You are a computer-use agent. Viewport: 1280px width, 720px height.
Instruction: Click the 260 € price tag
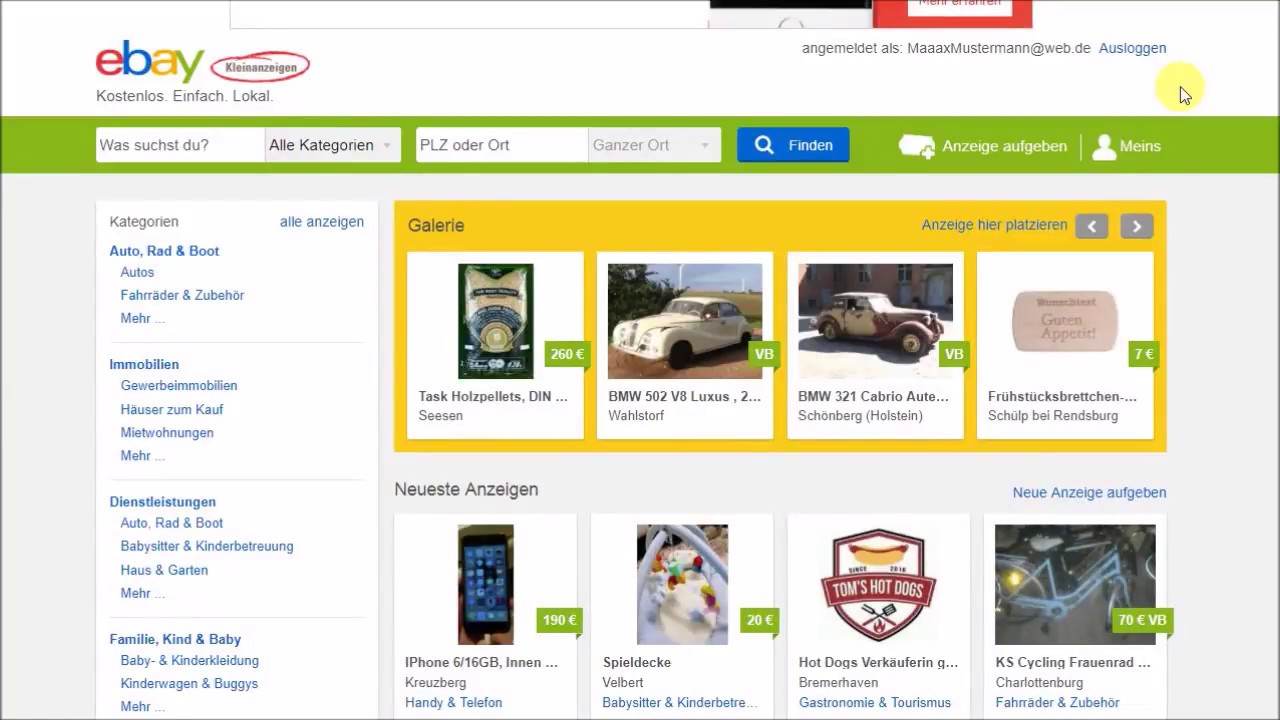566,354
